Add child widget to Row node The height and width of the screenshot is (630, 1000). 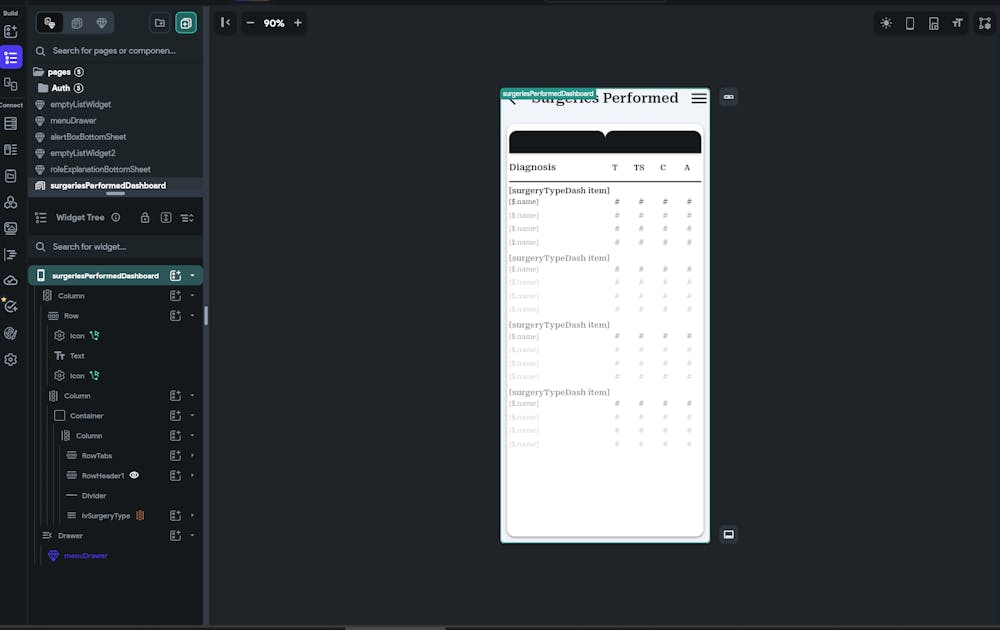(175, 316)
